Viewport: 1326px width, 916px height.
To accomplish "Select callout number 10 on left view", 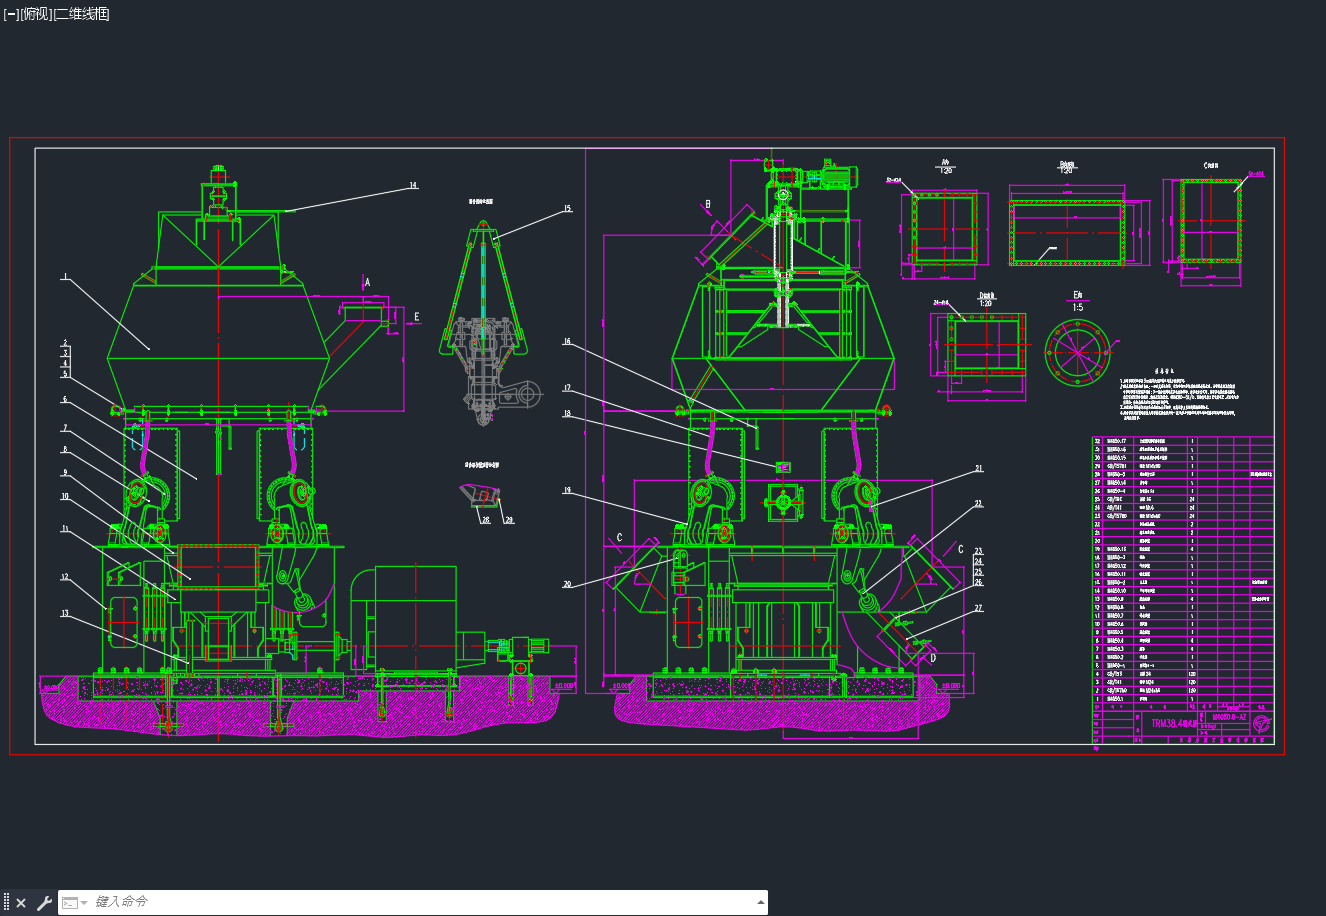I will tap(64, 496).
